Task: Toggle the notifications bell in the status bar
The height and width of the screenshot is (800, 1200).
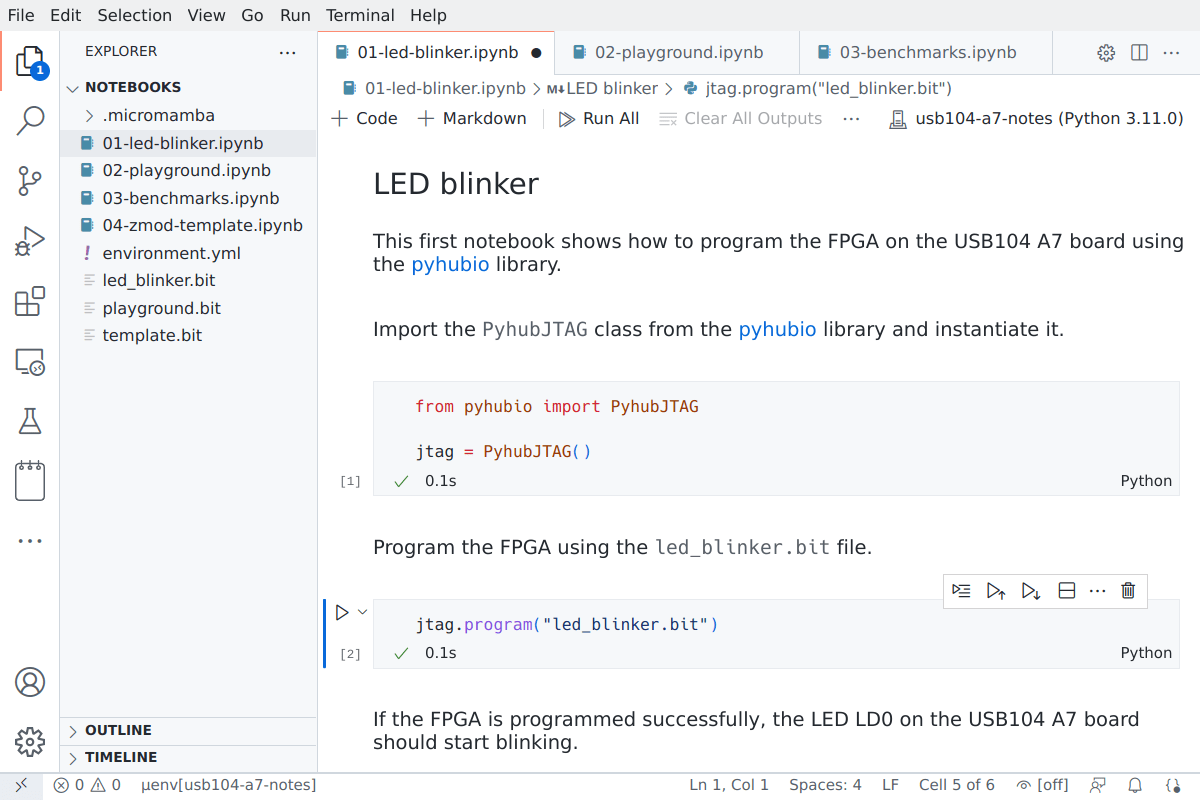Action: click(x=1135, y=784)
